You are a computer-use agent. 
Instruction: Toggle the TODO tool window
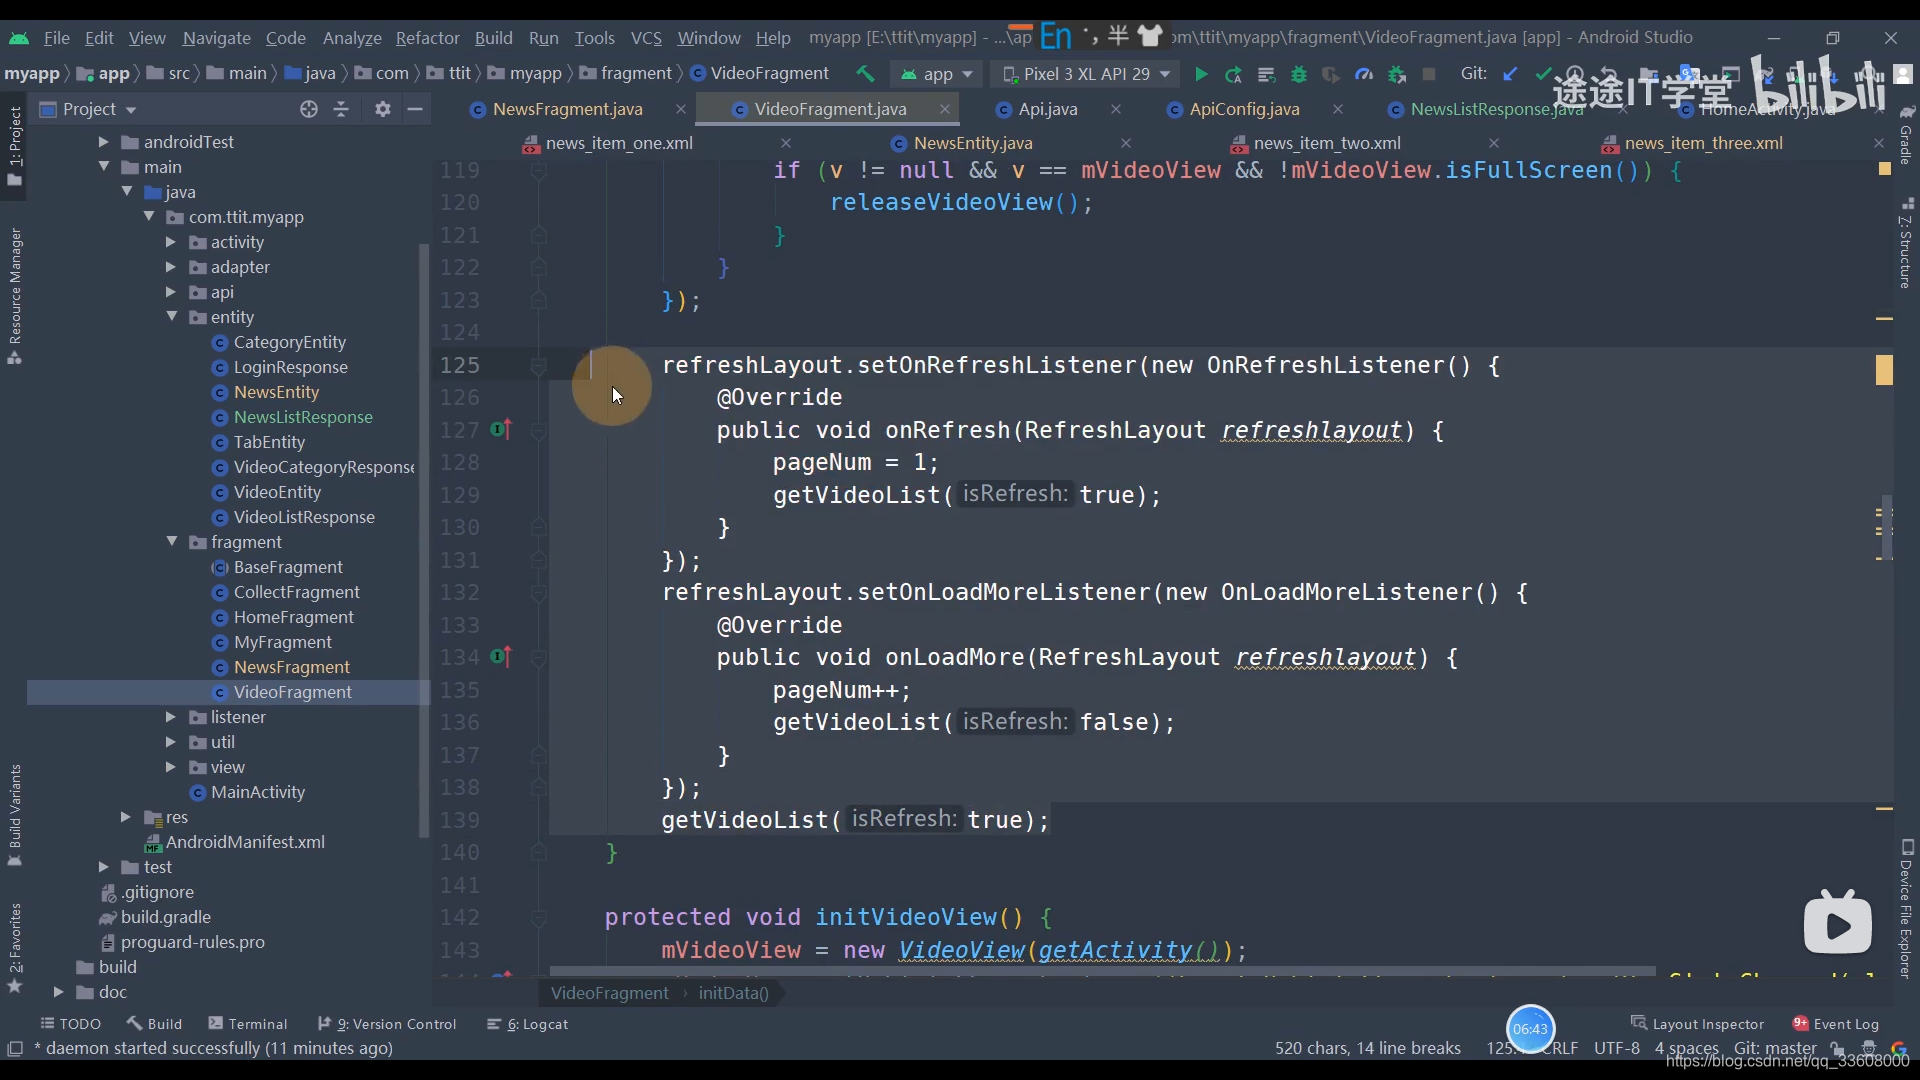coord(71,1024)
